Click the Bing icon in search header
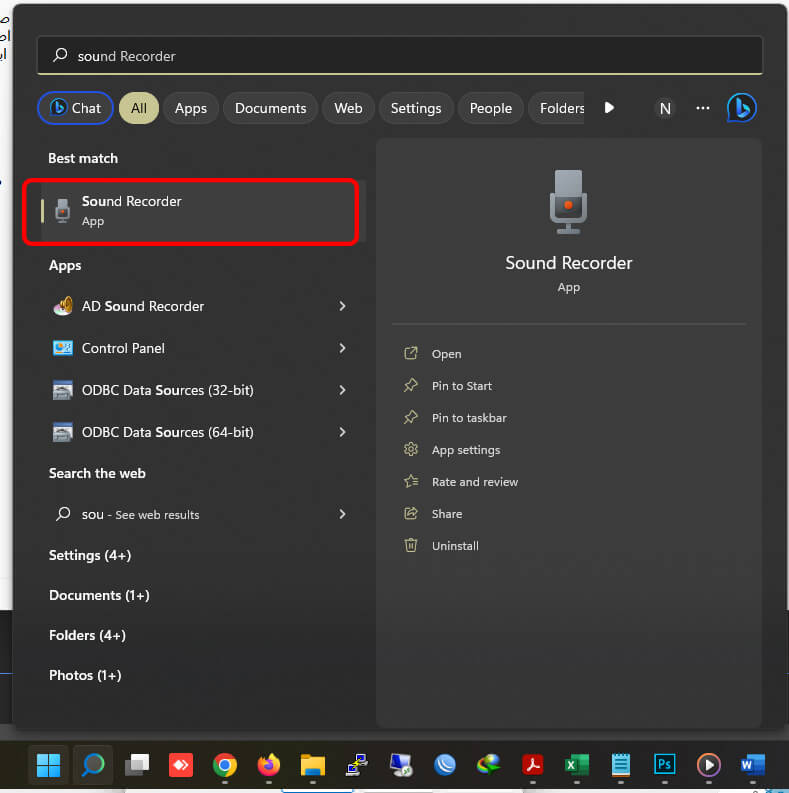Screen dimensions: 789x793 tap(741, 108)
